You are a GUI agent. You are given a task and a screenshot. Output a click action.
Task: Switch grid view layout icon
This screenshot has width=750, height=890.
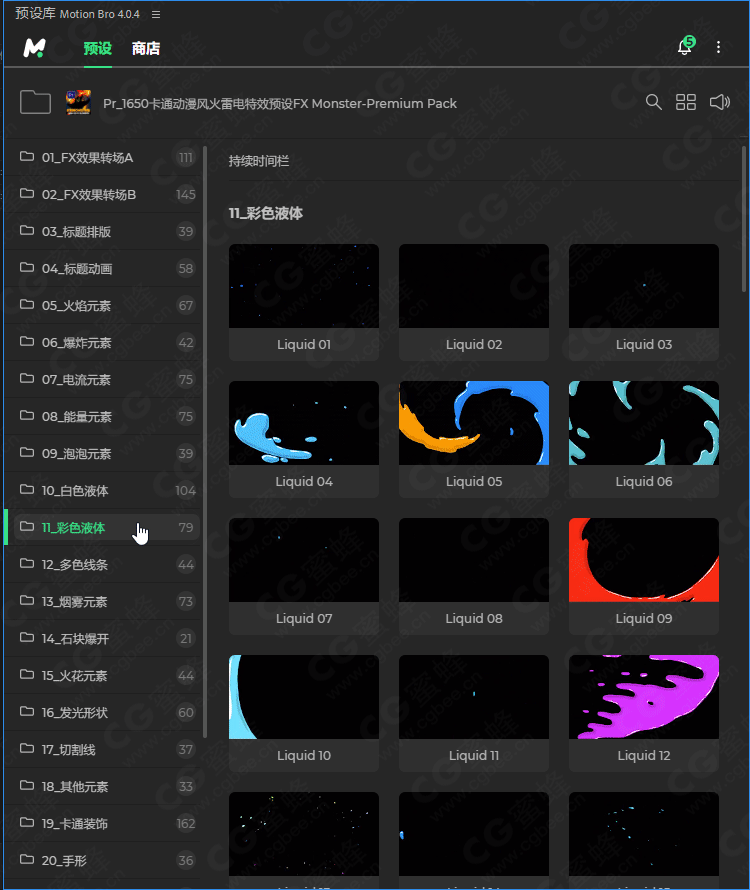(x=686, y=102)
